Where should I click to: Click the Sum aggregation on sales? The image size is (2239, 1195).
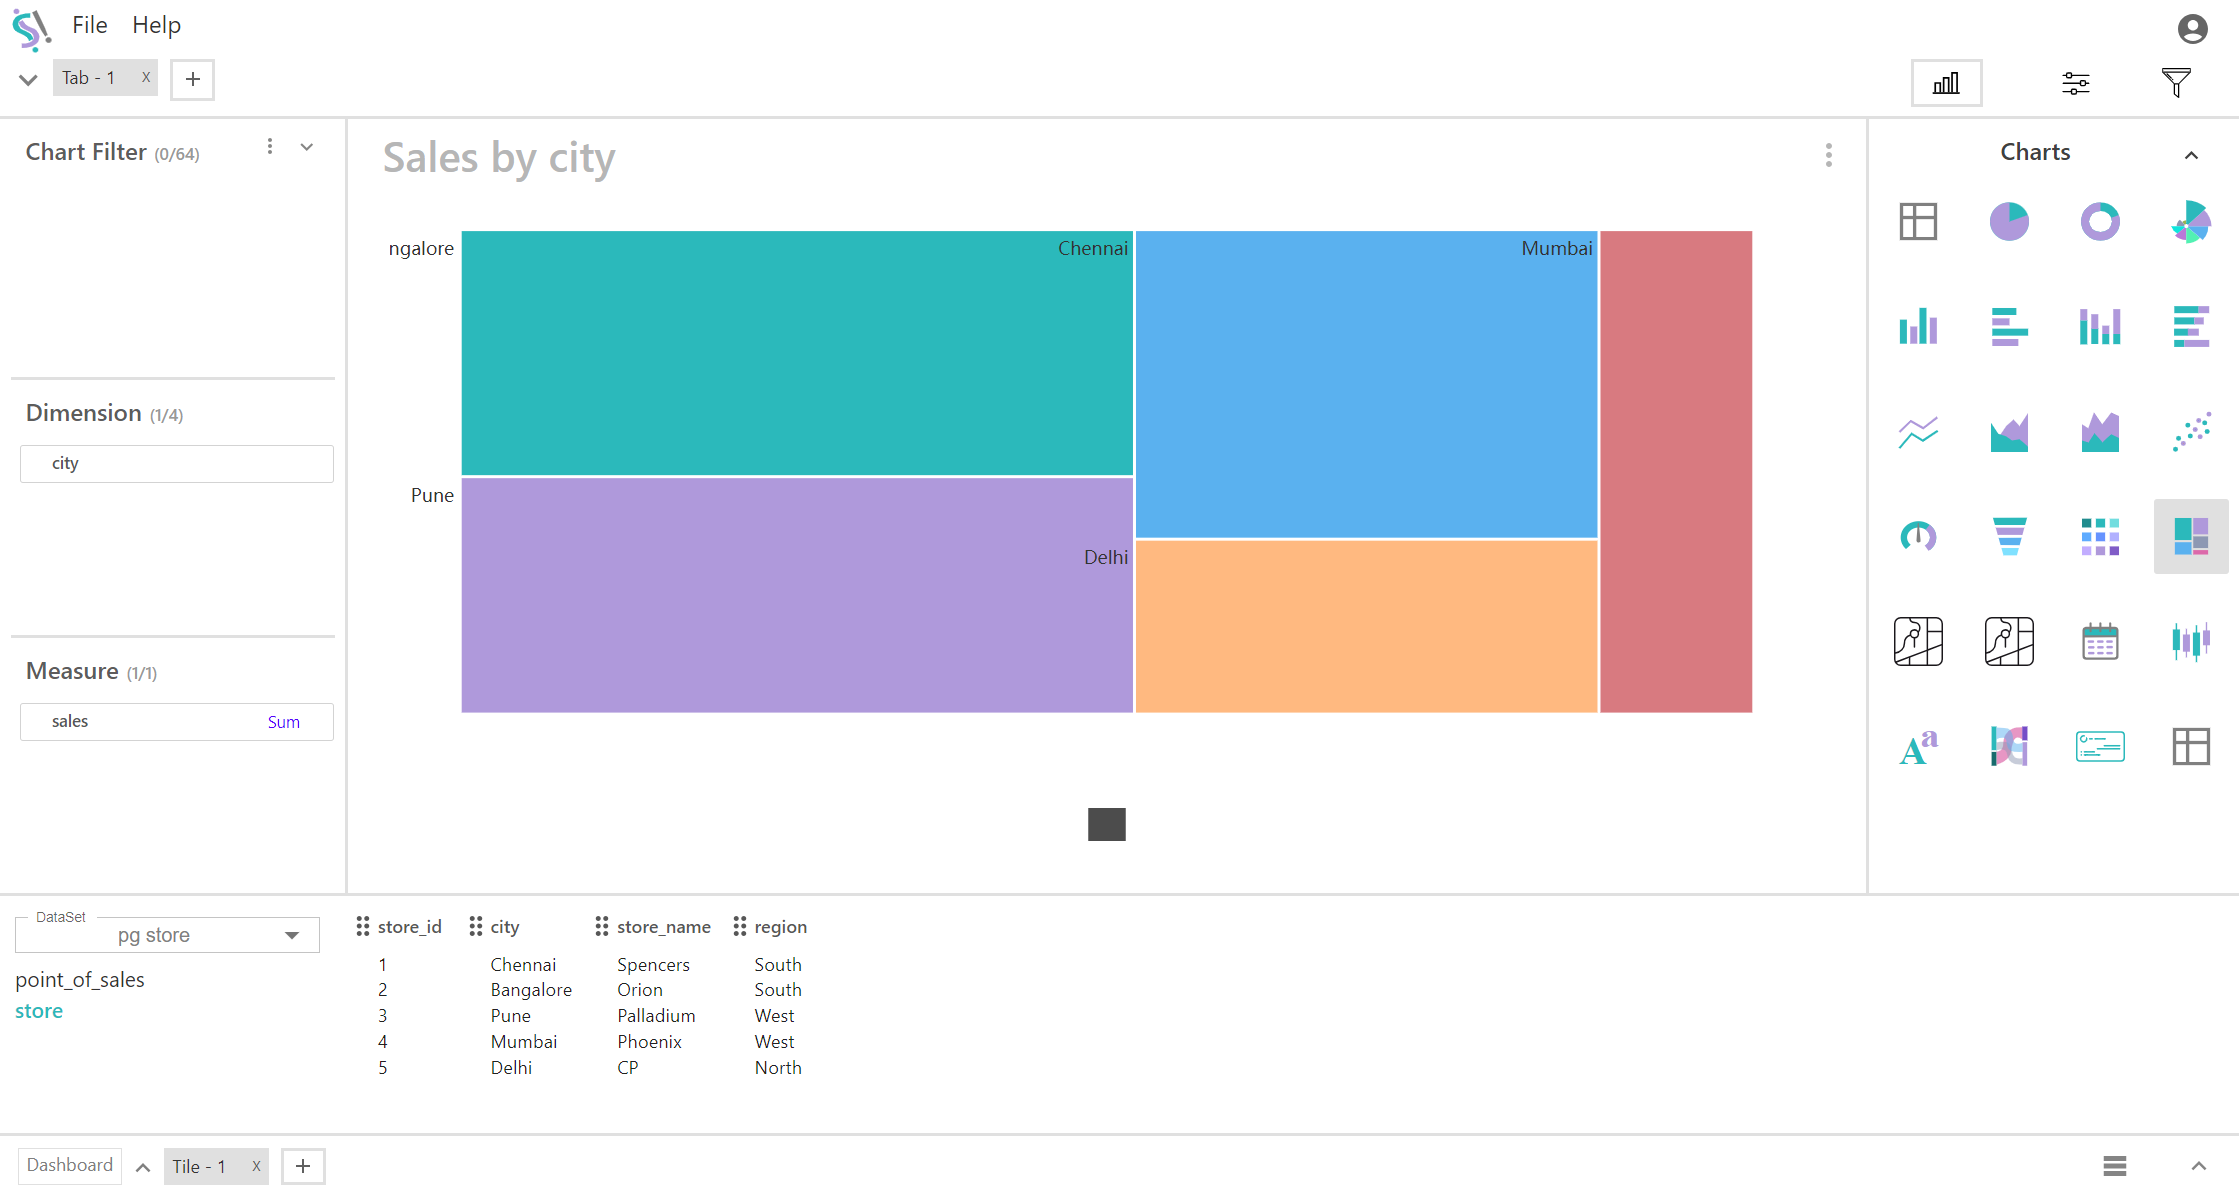point(283,722)
